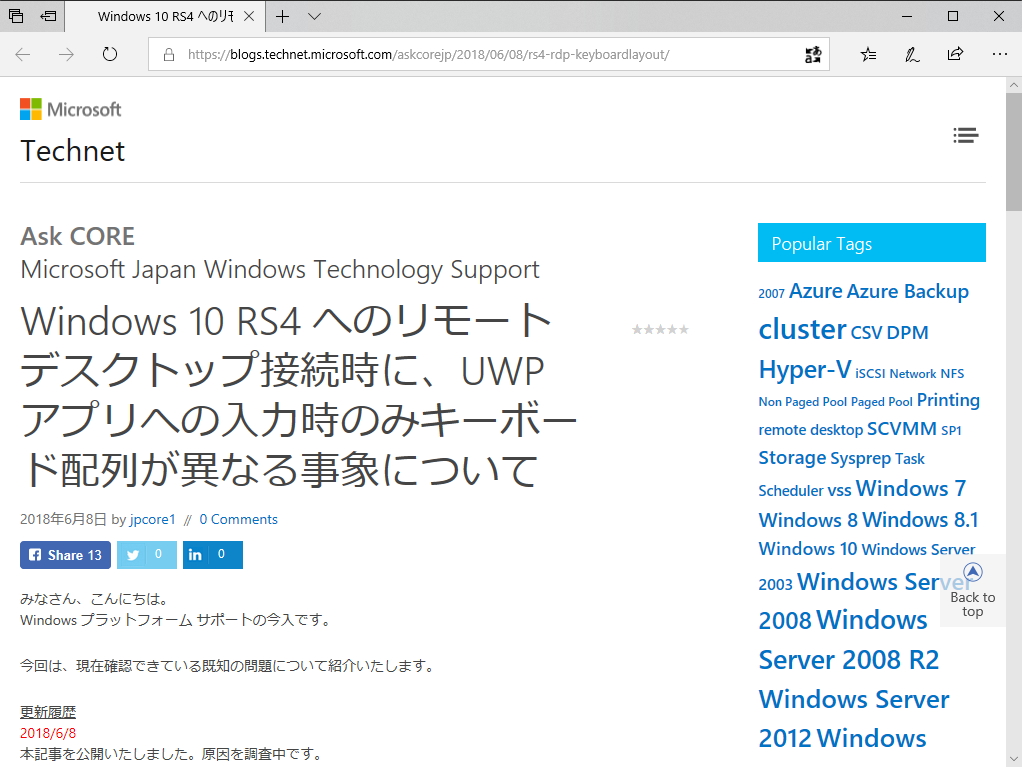Open the Sysprep tag
The height and width of the screenshot is (767, 1022).
coord(861,459)
